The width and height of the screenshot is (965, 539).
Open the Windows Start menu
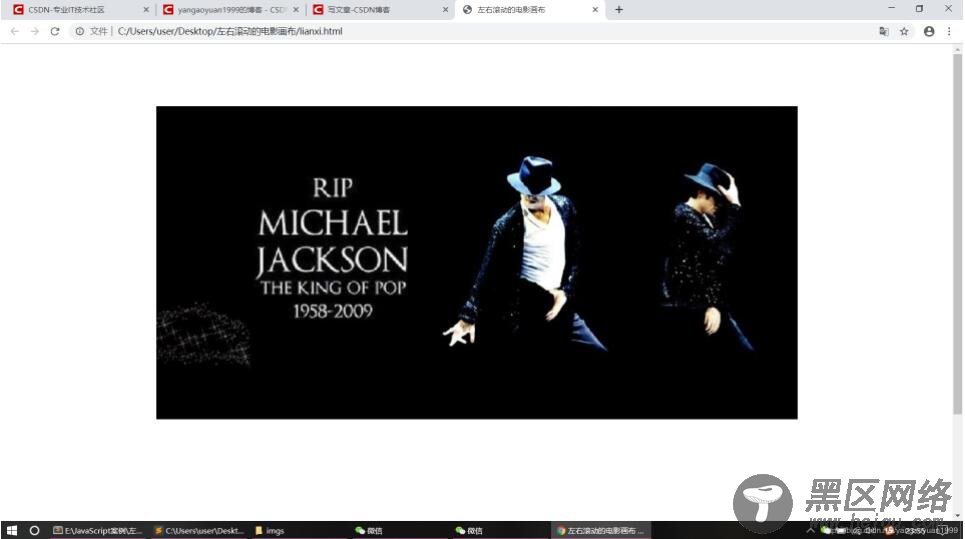(x=11, y=530)
